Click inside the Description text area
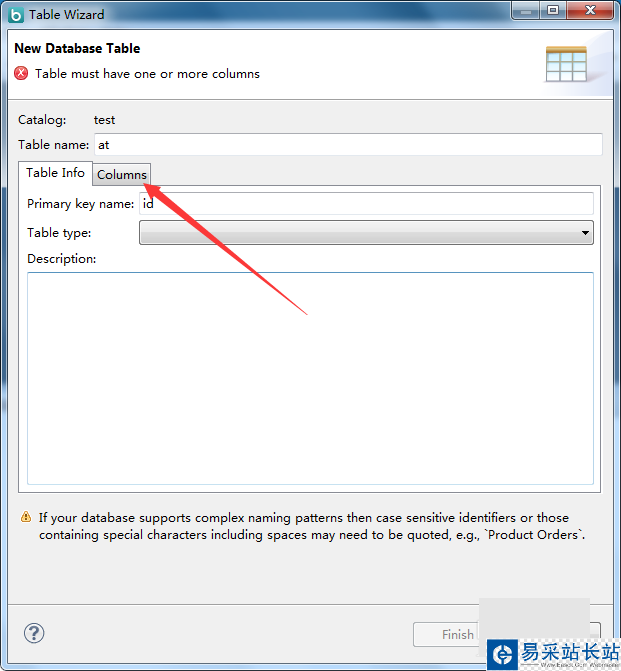 tap(310, 378)
